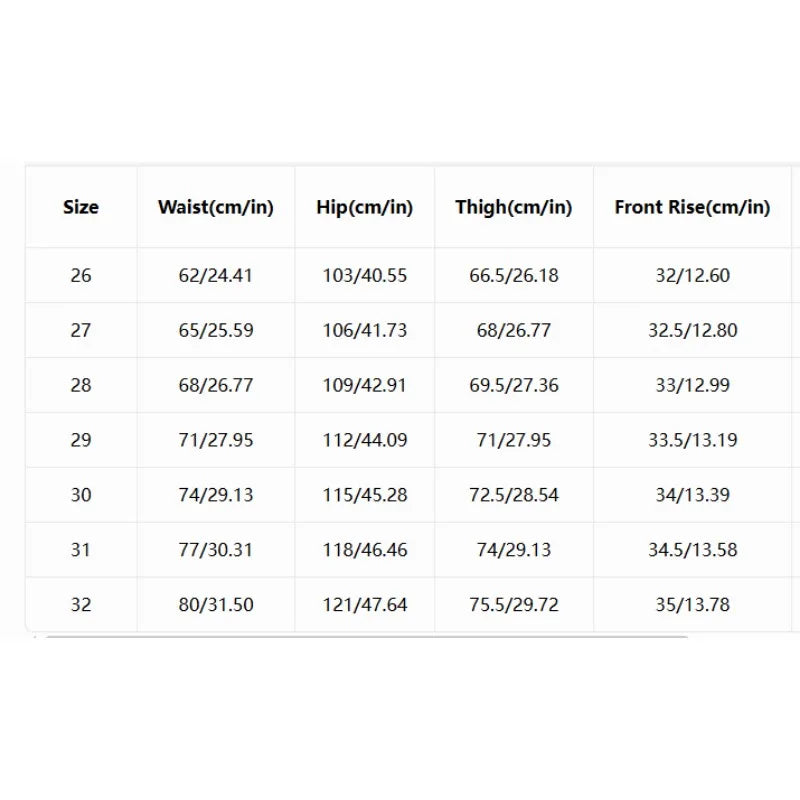Viewport: 800px width, 800px height.
Task: Click the size 31 cell
Action: (x=81, y=549)
